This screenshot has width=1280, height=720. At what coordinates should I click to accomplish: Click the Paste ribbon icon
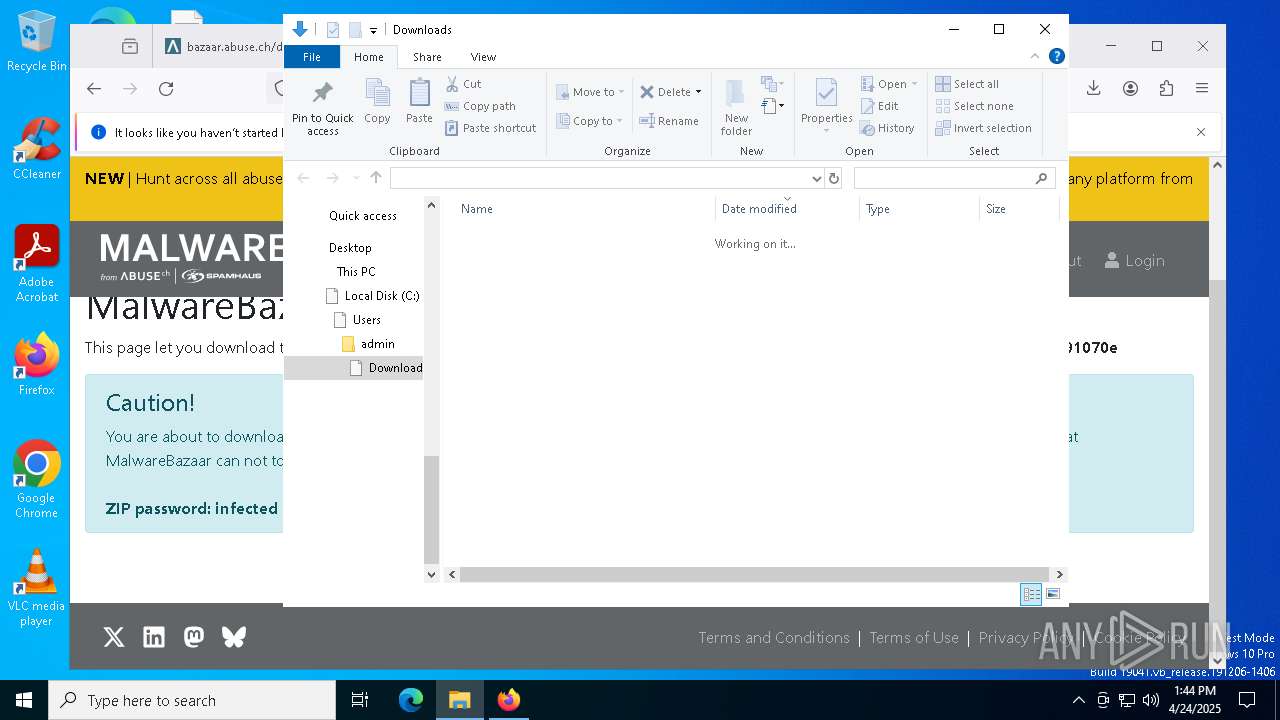point(419,102)
